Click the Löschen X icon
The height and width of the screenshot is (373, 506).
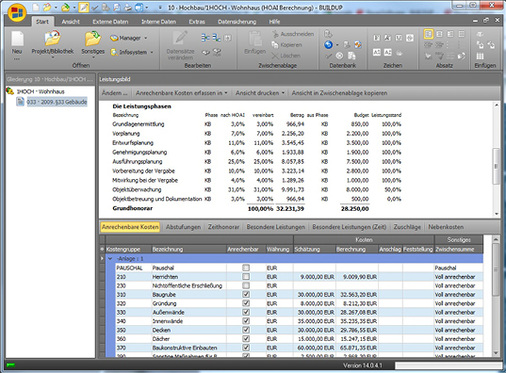[x=275, y=56]
